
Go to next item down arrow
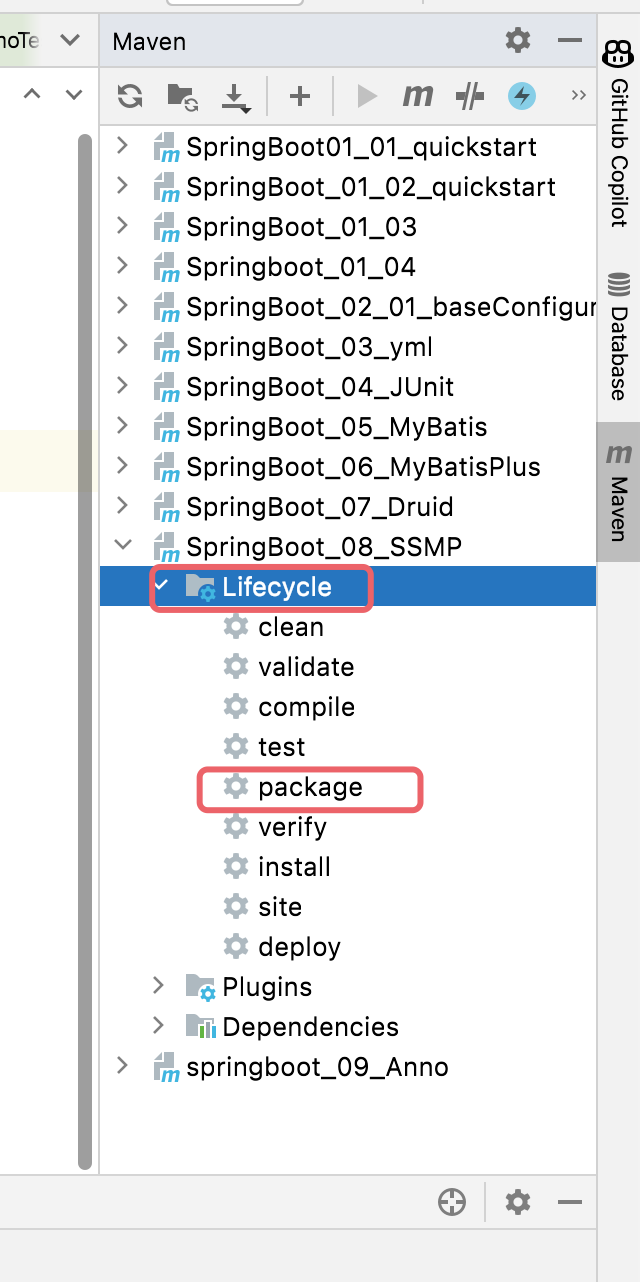(x=73, y=94)
